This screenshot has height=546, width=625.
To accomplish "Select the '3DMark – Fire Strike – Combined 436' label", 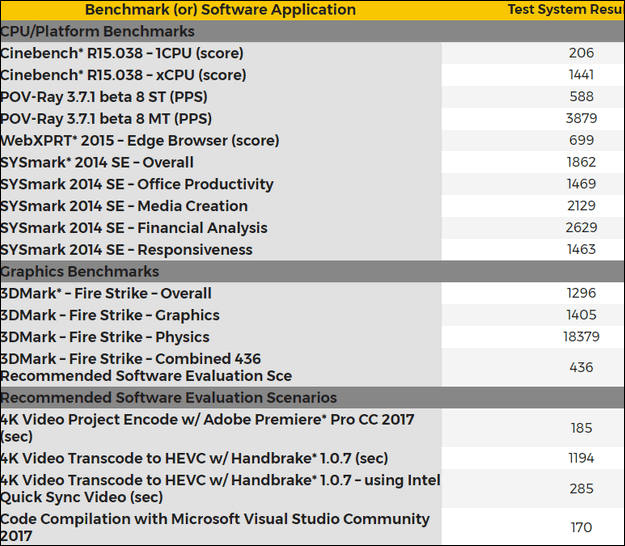I will [130, 359].
